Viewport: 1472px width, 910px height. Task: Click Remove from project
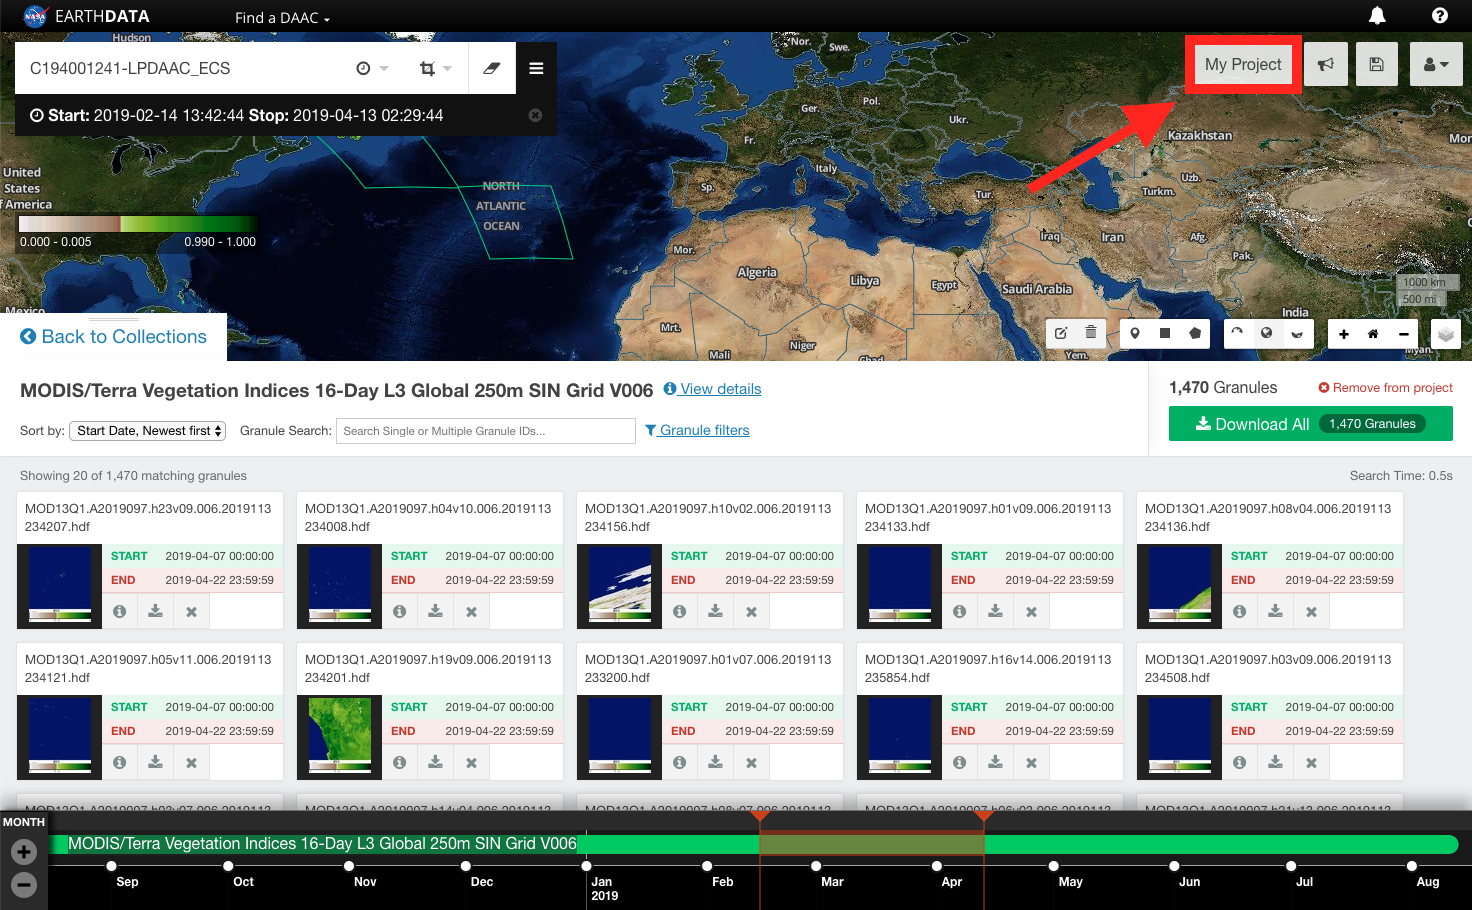(x=1385, y=388)
